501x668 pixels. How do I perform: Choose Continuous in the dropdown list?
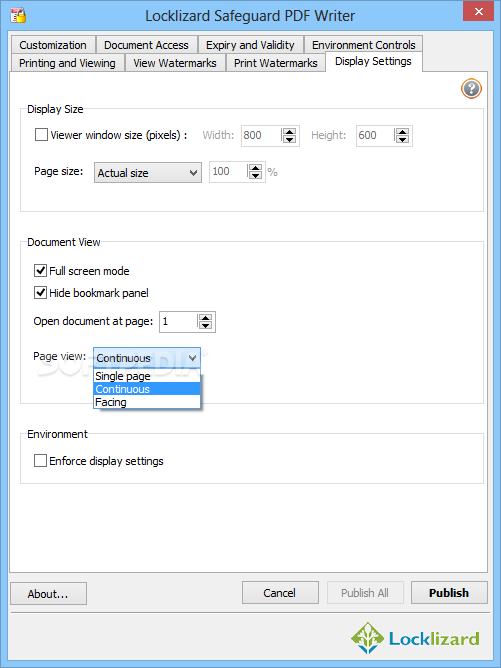coord(147,389)
